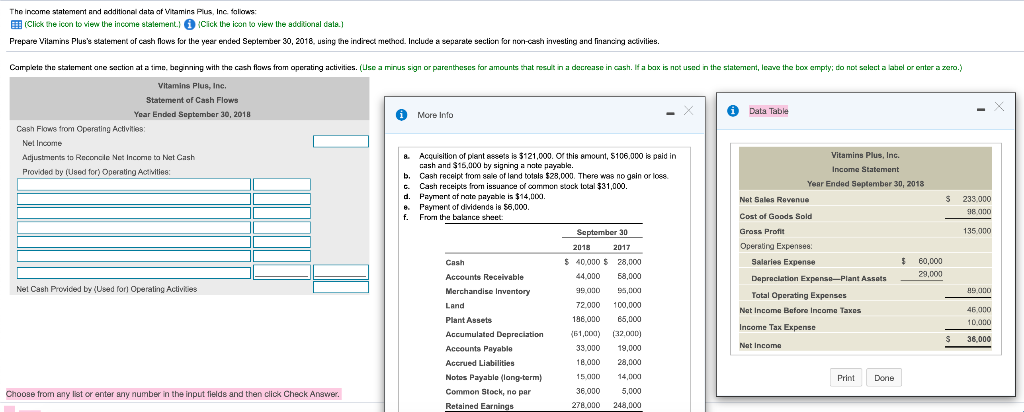Click the Net Income amount input box
Image resolution: width=1024 pixels, height=412 pixels.
pyautogui.click(x=341, y=142)
